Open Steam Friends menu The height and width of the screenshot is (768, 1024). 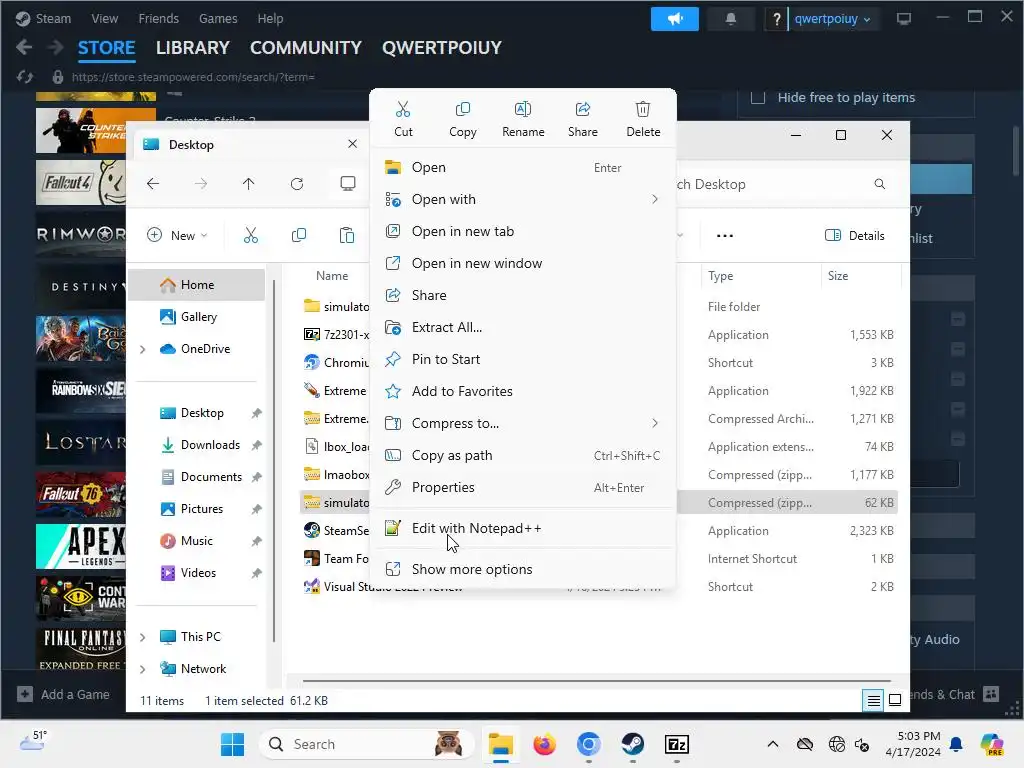(x=158, y=18)
